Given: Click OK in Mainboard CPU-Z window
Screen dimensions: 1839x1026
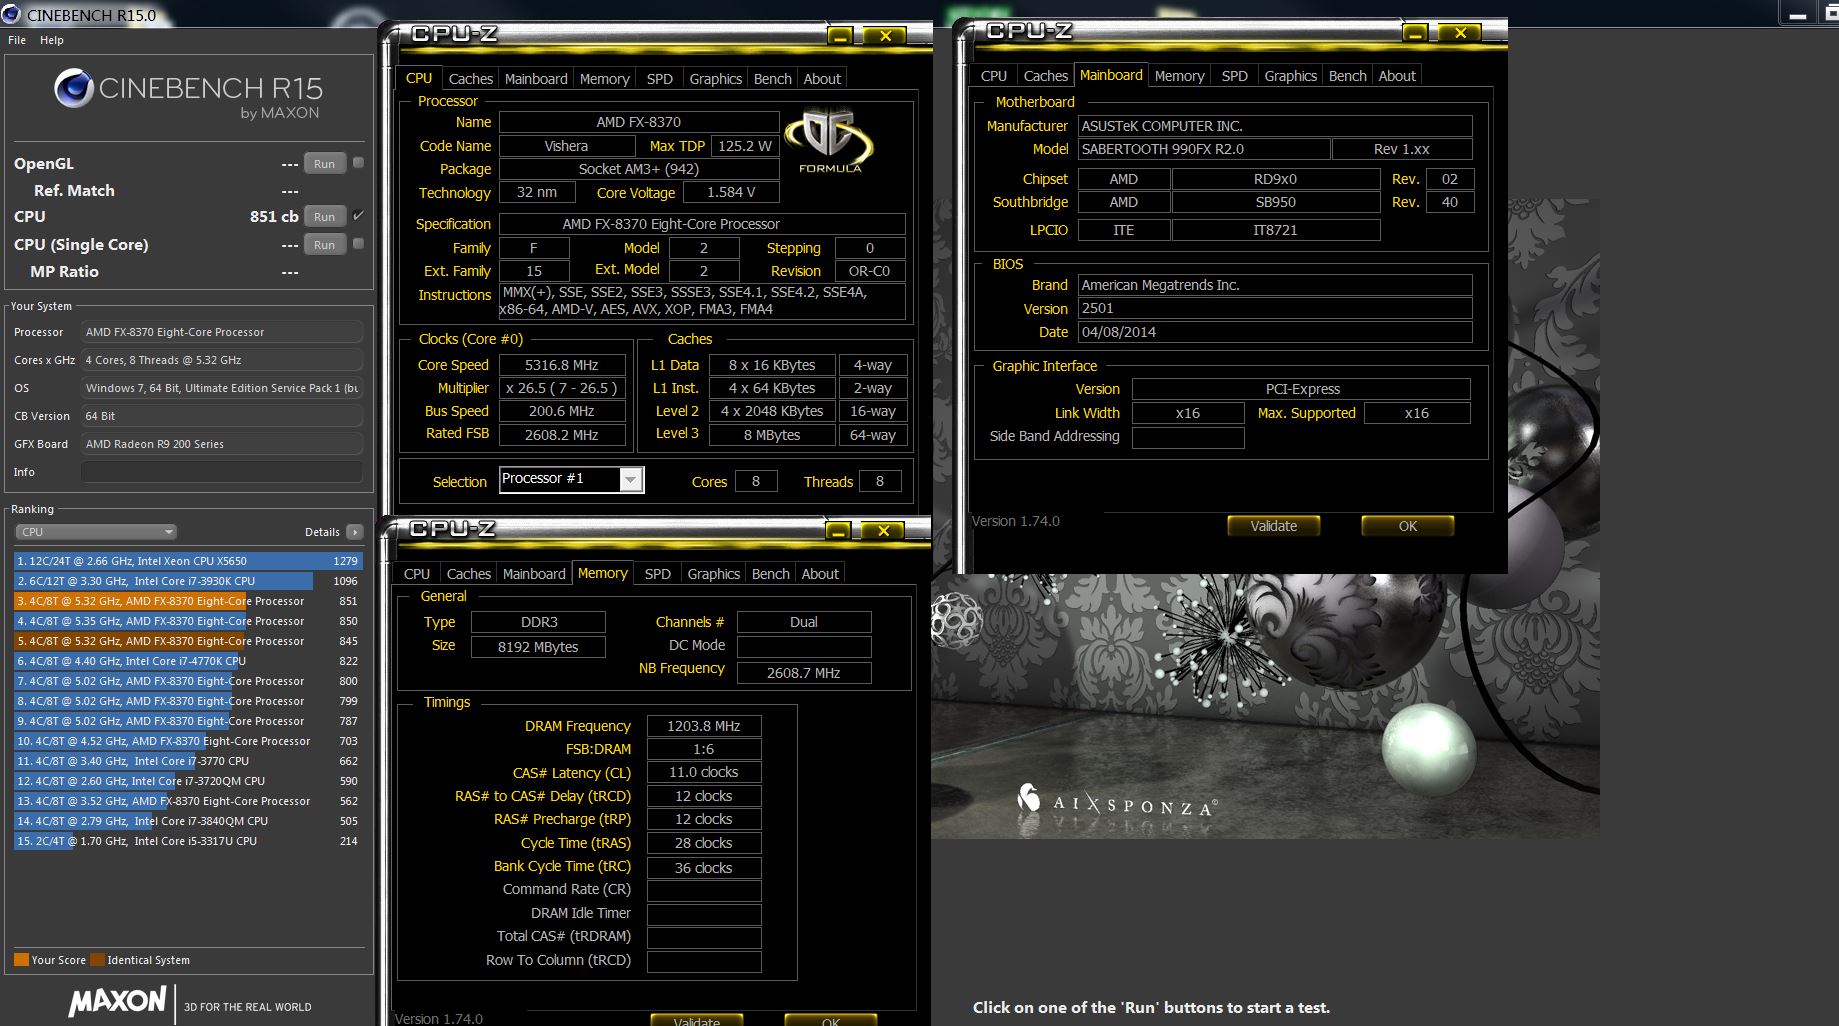Looking at the screenshot, I should pos(1407,526).
